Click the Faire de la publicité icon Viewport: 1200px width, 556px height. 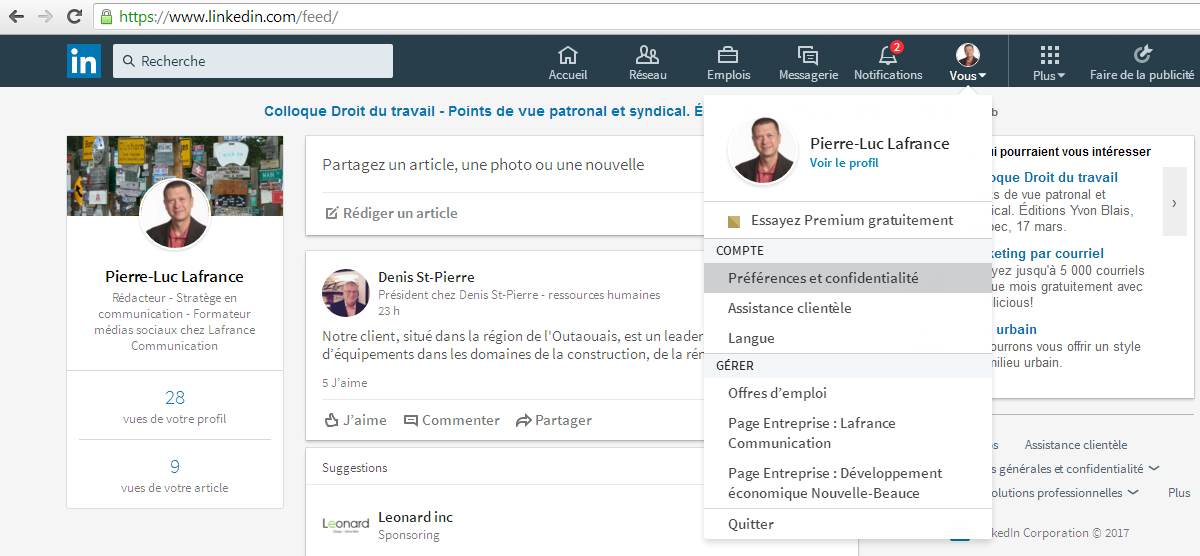[1142, 55]
